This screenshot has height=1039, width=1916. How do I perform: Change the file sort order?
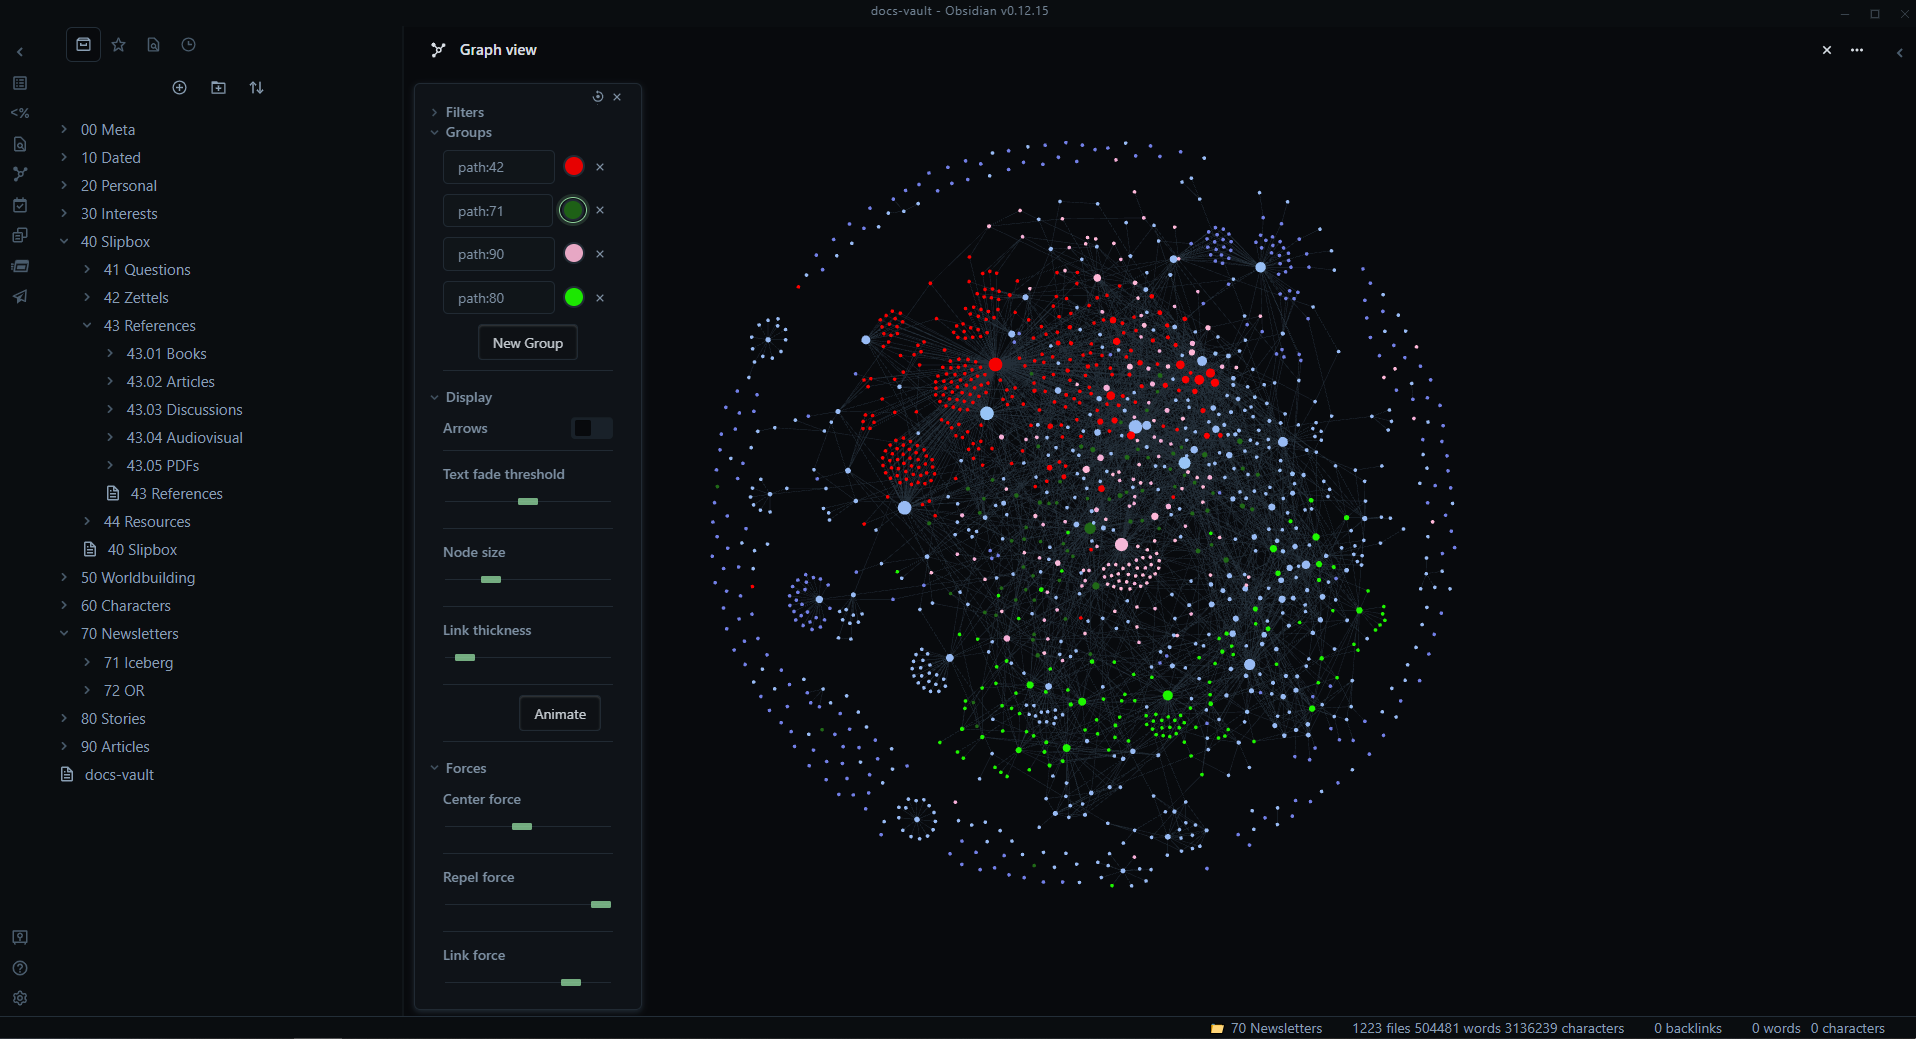[256, 87]
